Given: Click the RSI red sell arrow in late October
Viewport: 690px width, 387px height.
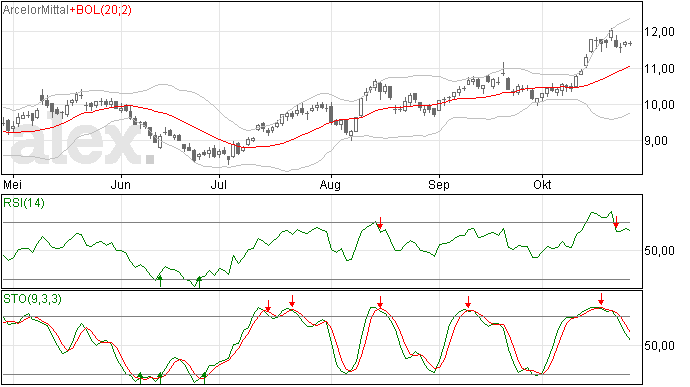Looking at the screenshot, I should 616,222.
